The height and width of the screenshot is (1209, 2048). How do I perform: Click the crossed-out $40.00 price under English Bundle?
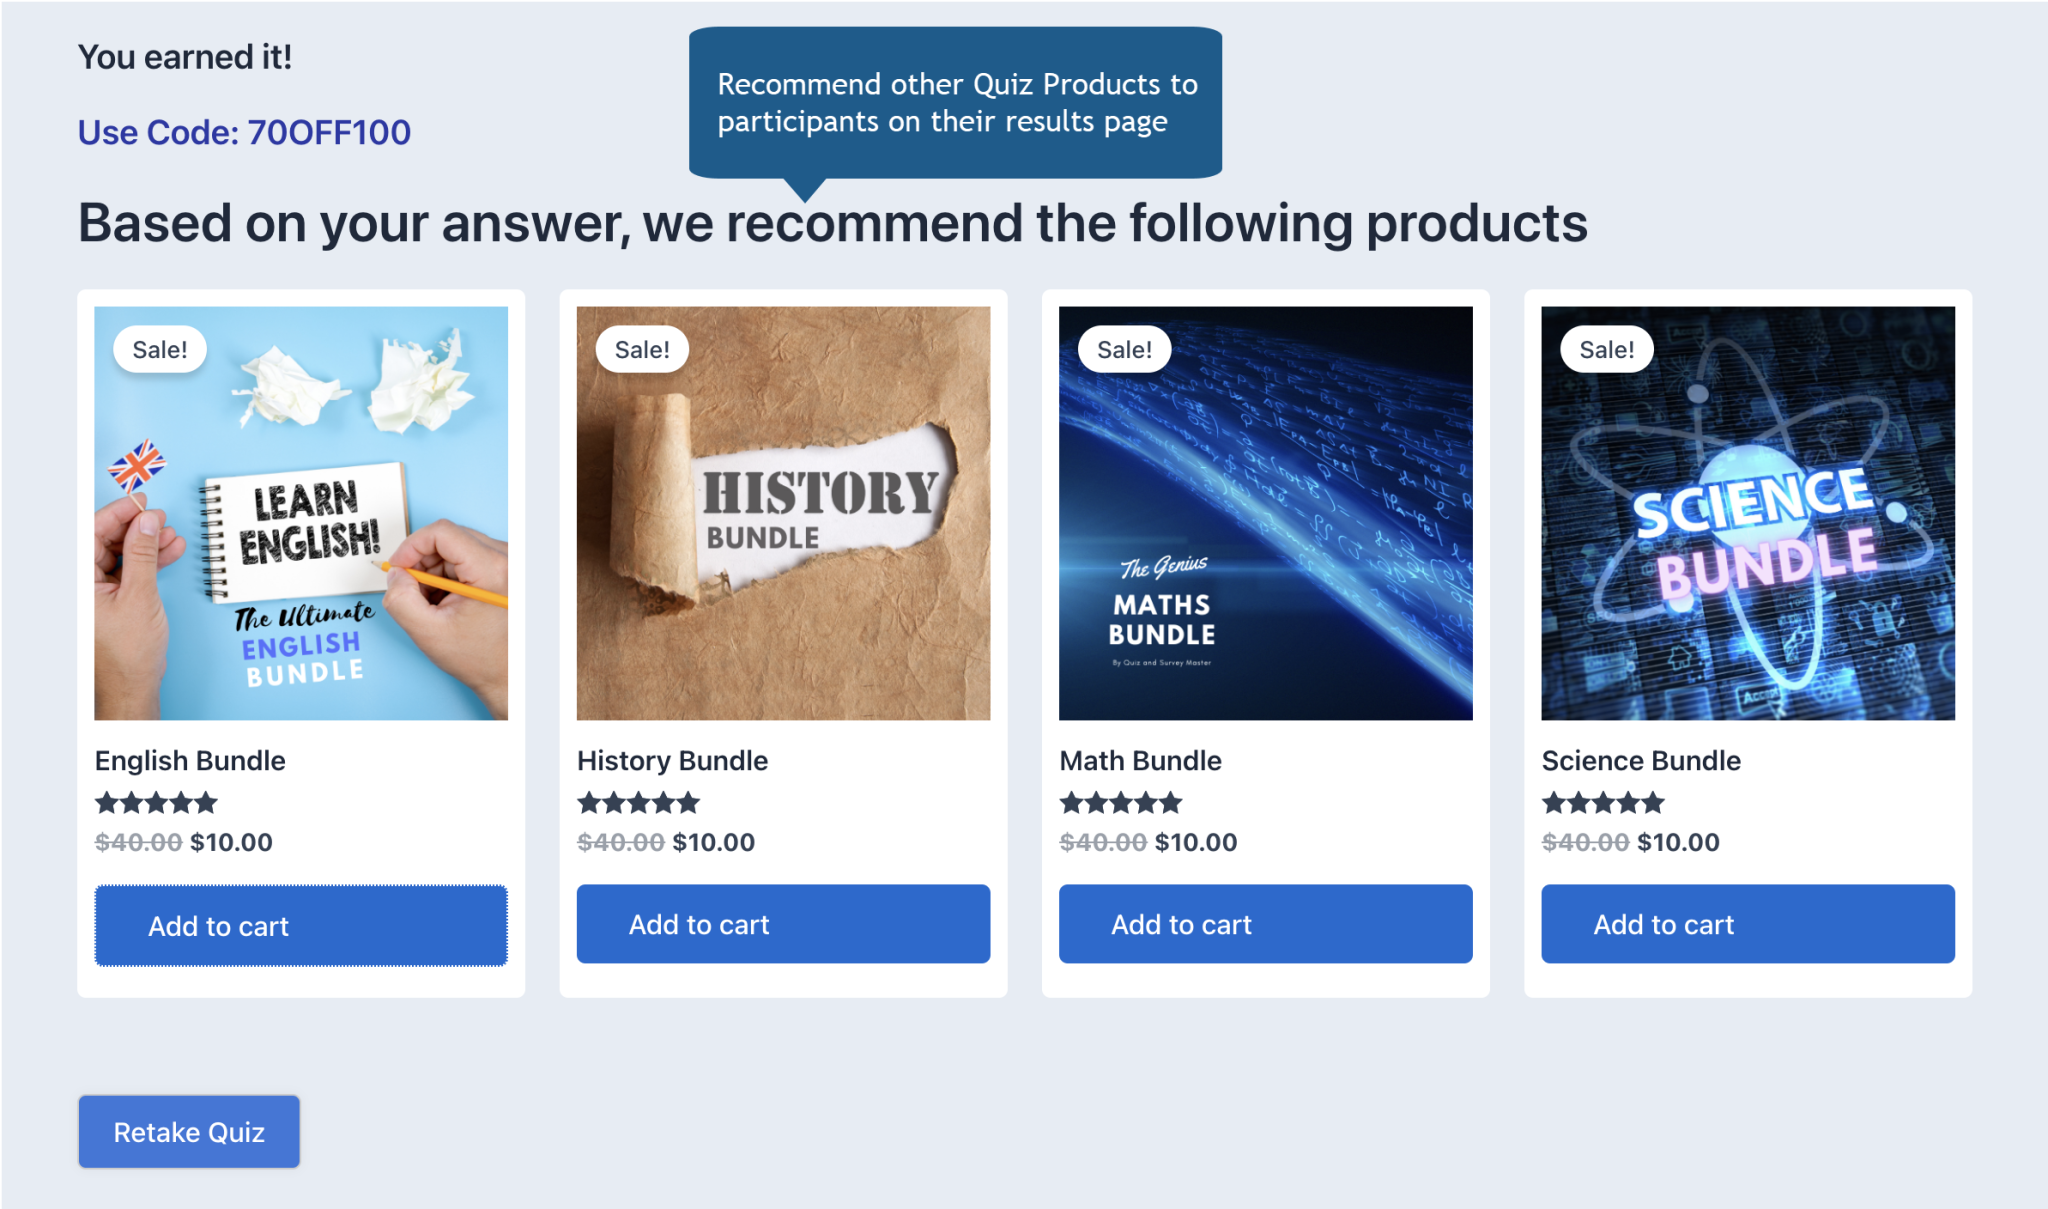pos(137,842)
